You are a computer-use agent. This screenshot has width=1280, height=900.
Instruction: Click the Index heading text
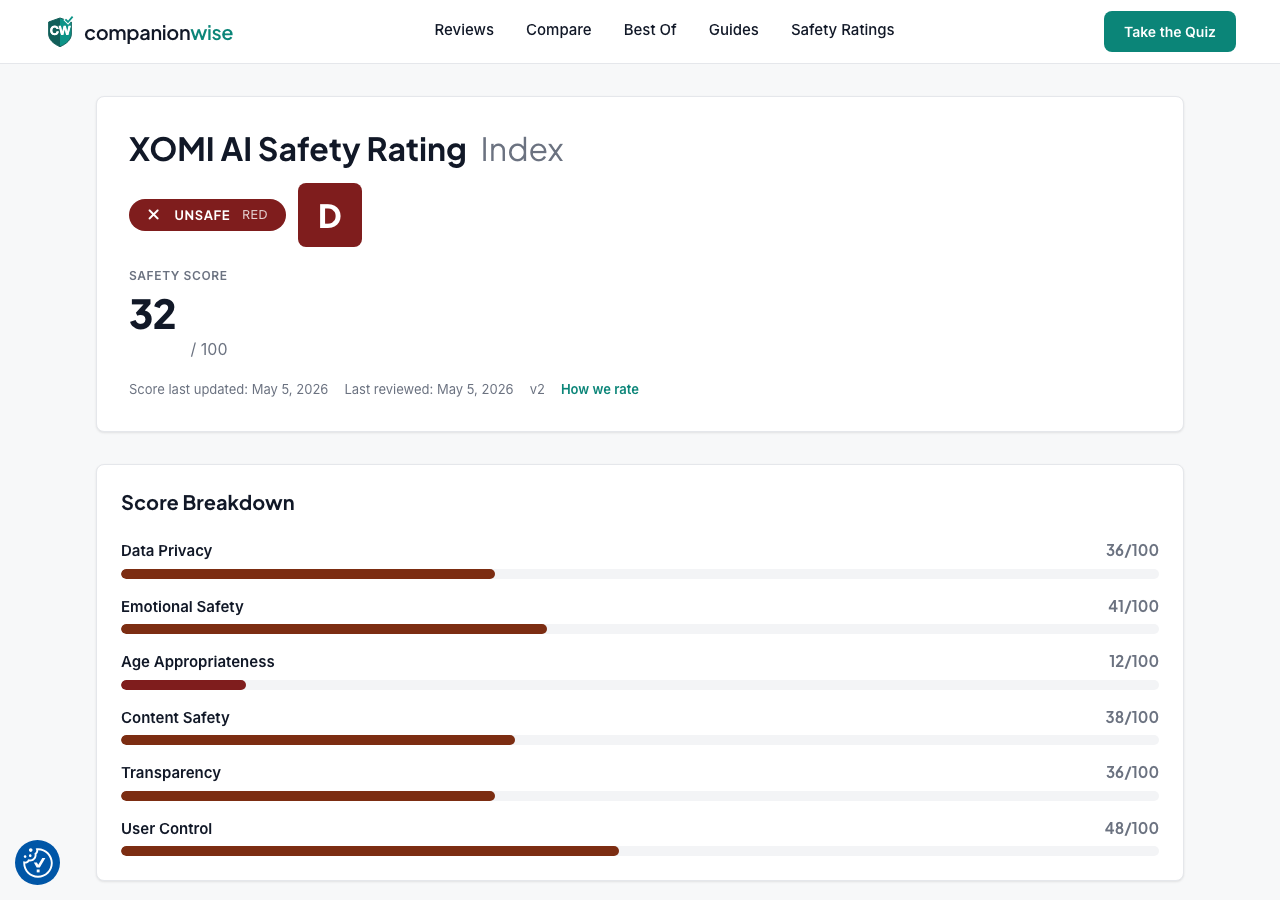point(522,150)
